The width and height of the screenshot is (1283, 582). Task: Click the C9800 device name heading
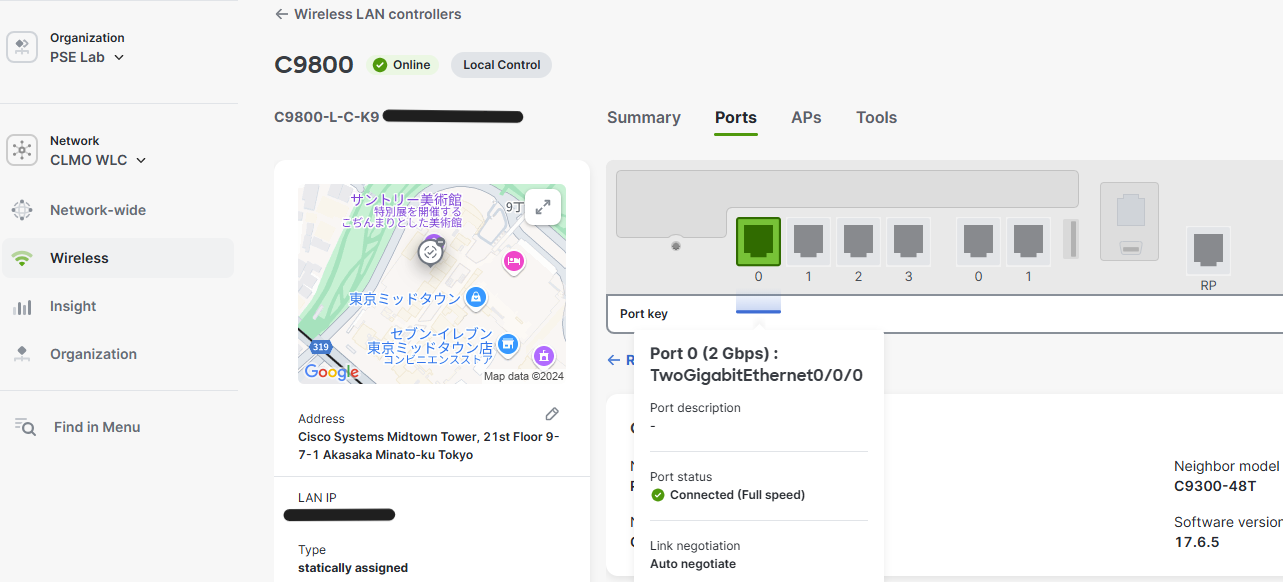pos(314,65)
